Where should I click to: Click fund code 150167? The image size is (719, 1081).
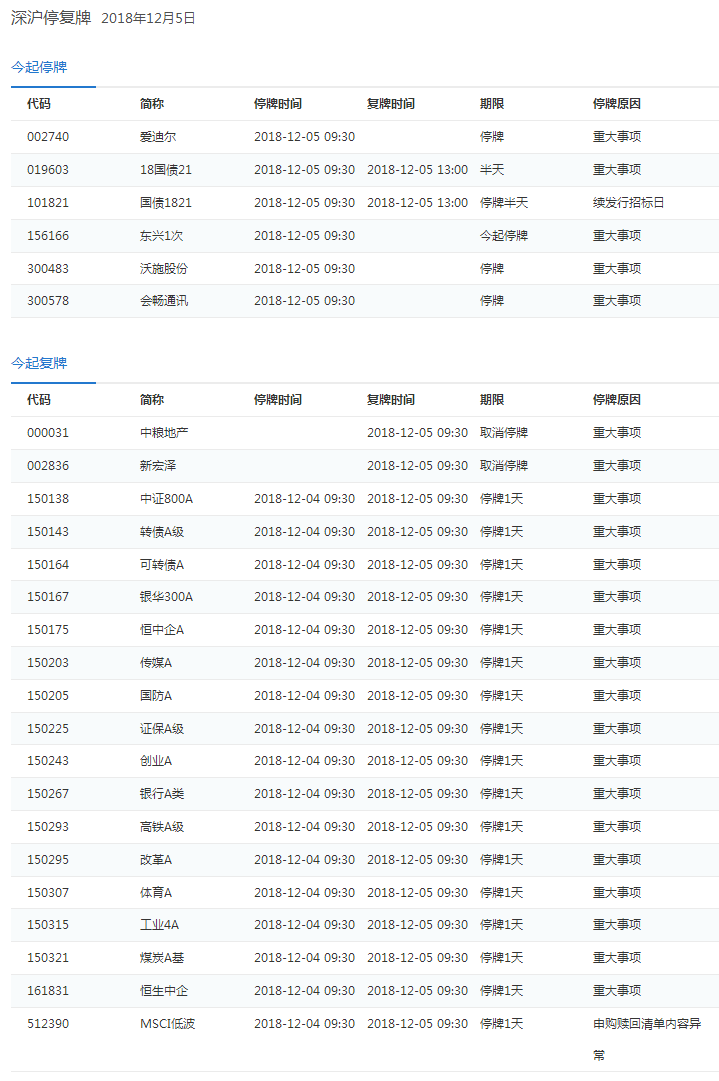[48, 597]
